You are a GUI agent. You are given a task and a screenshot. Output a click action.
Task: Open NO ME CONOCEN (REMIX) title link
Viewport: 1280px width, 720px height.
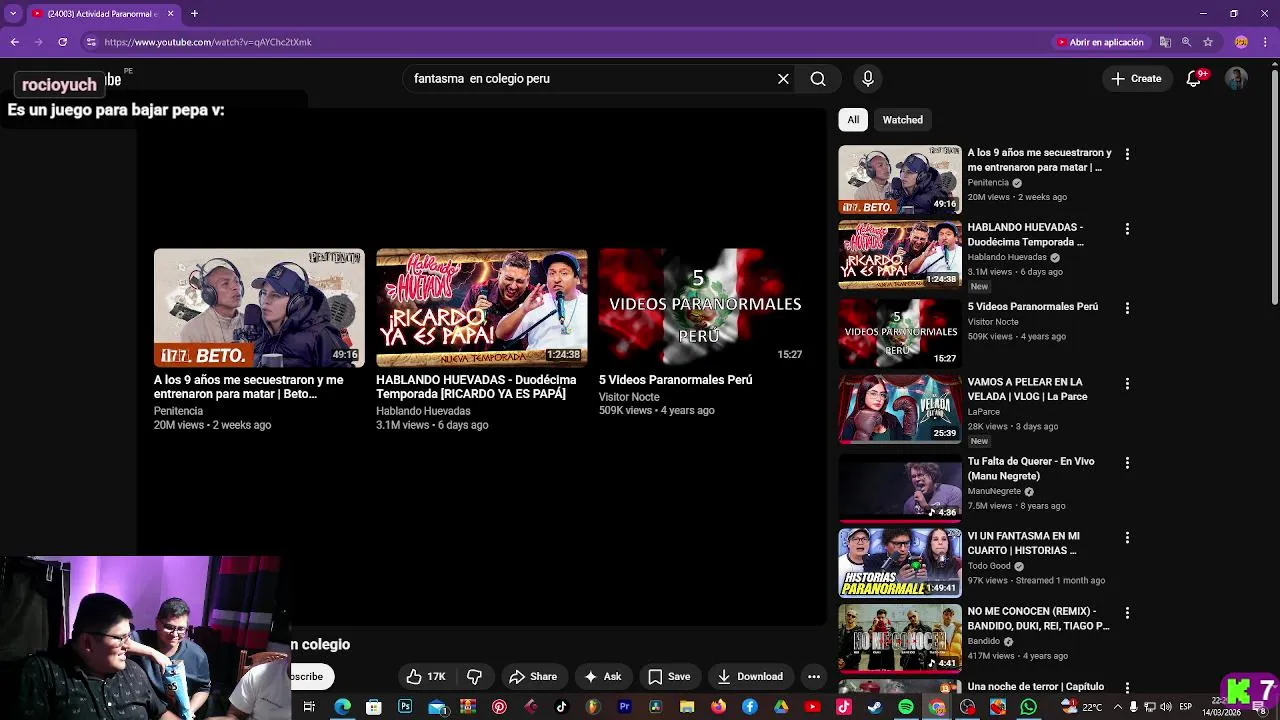point(1038,618)
